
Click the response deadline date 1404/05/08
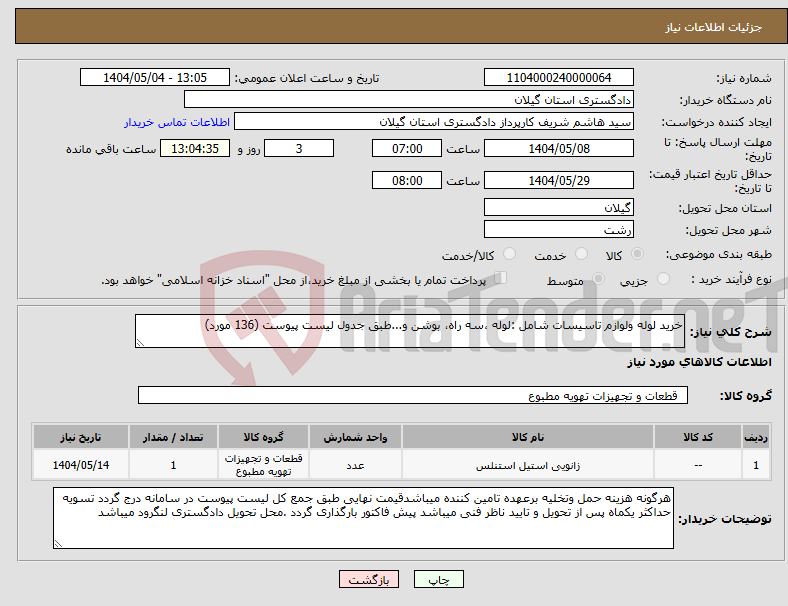coord(558,148)
